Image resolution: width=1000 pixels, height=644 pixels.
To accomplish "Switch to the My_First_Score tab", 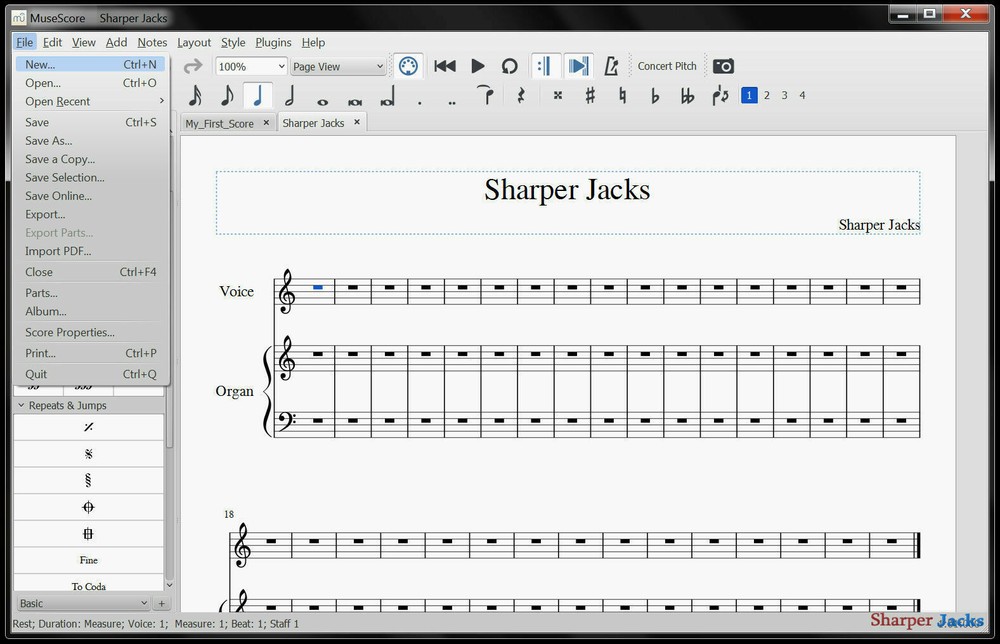I will click(221, 122).
